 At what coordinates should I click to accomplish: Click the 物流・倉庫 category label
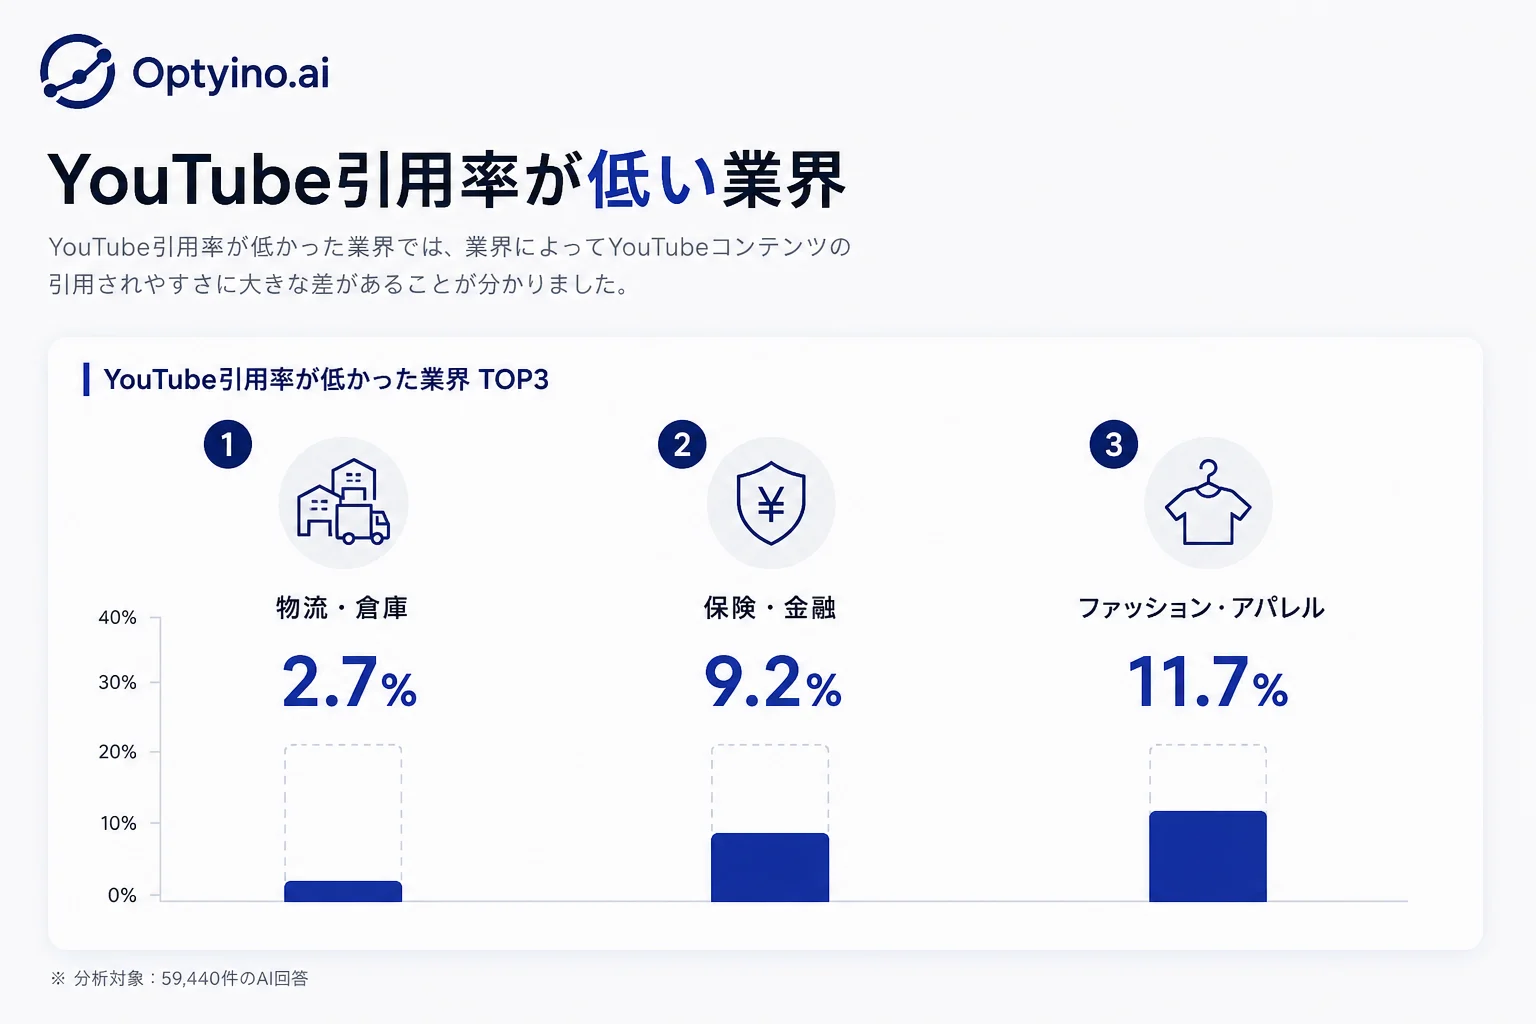click(342, 608)
